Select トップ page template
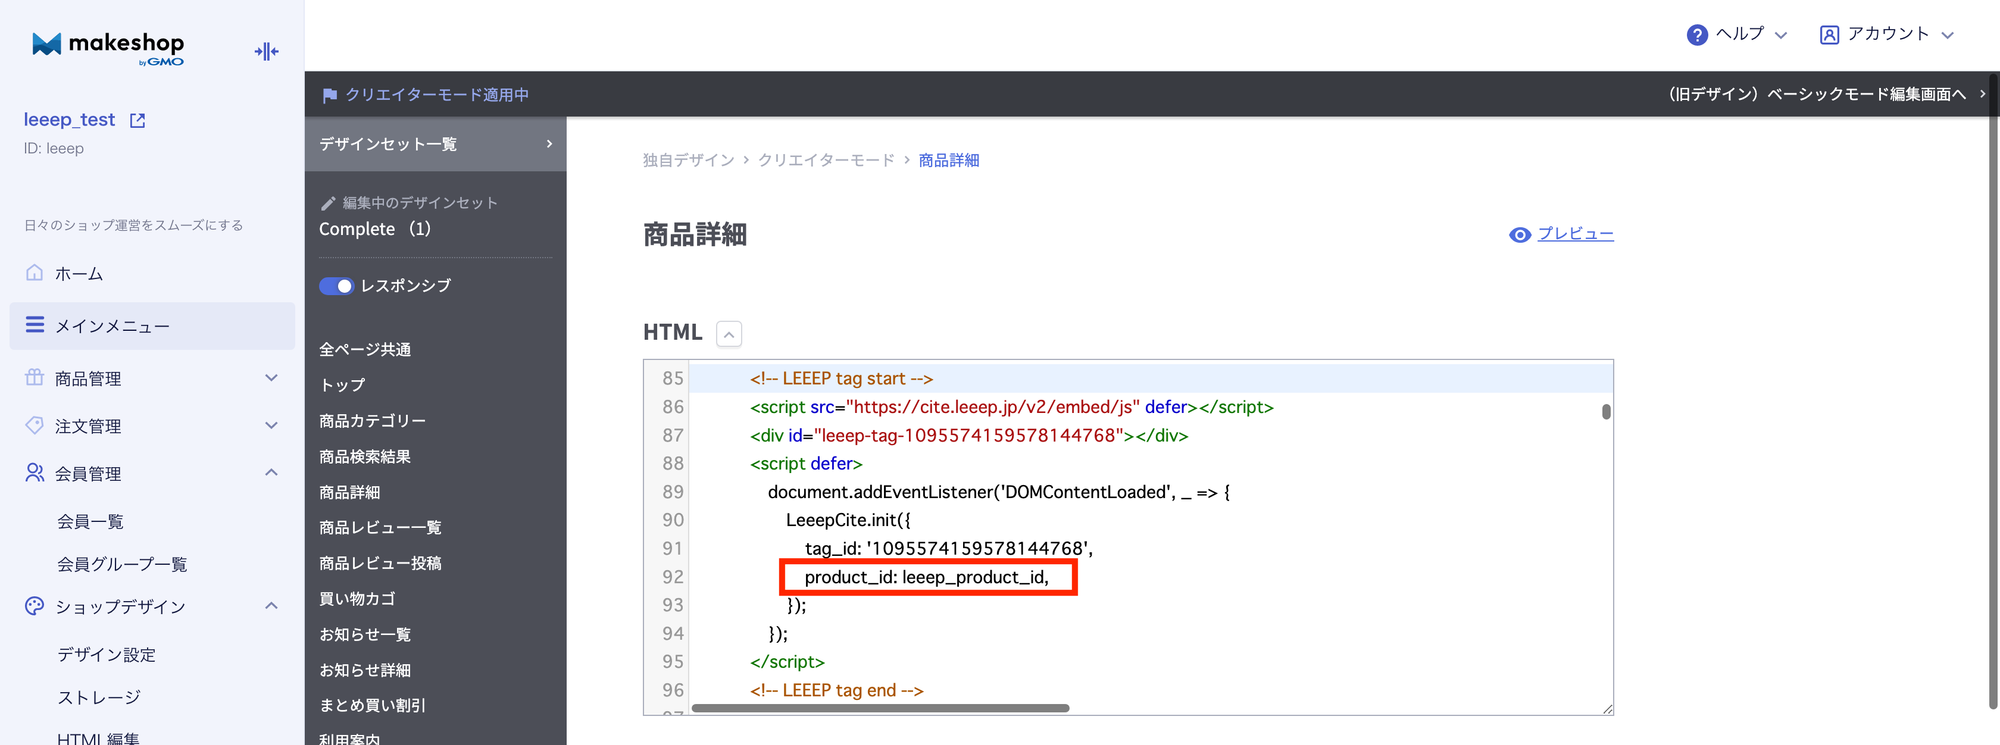Viewport: 2000px width, 745px height. pos(342,385)
